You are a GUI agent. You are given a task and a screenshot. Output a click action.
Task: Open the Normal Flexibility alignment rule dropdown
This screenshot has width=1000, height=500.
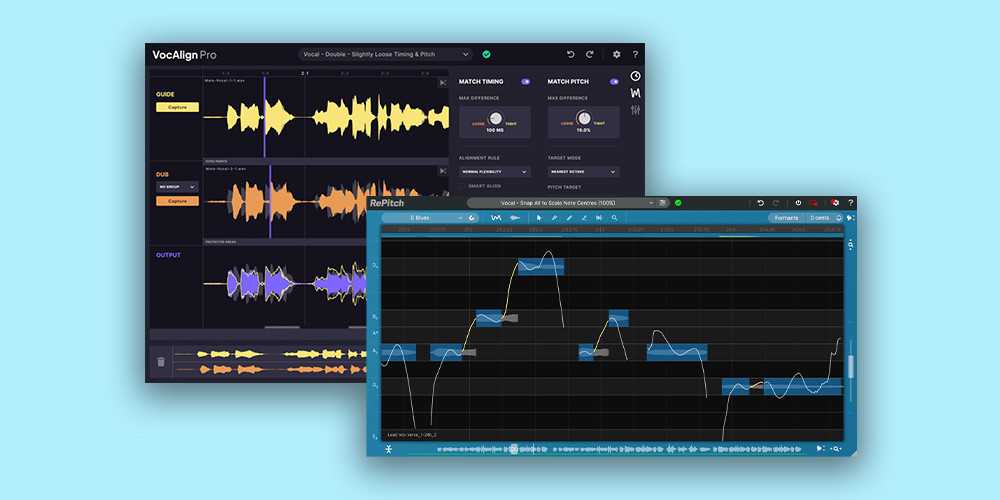click(x=494, y=172)
